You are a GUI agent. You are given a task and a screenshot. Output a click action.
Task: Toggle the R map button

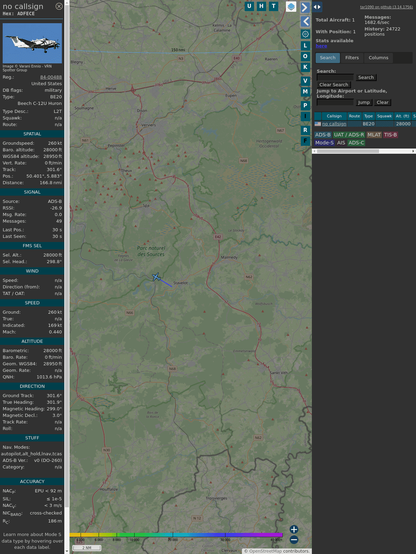pos(305,130)
